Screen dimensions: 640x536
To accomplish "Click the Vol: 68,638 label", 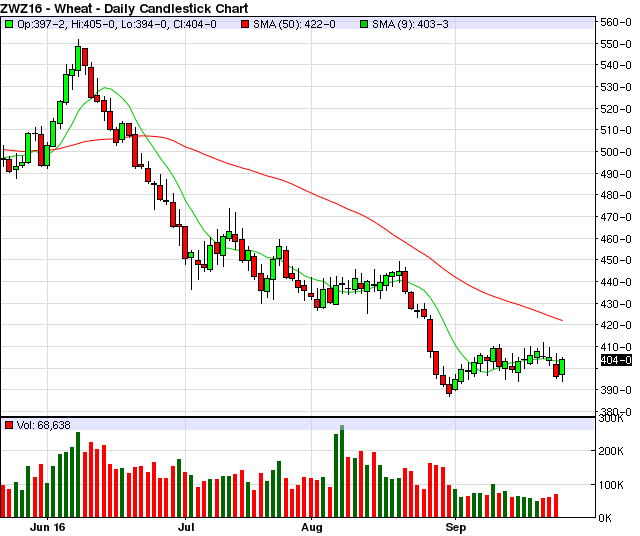I will (x=43, y=425).
